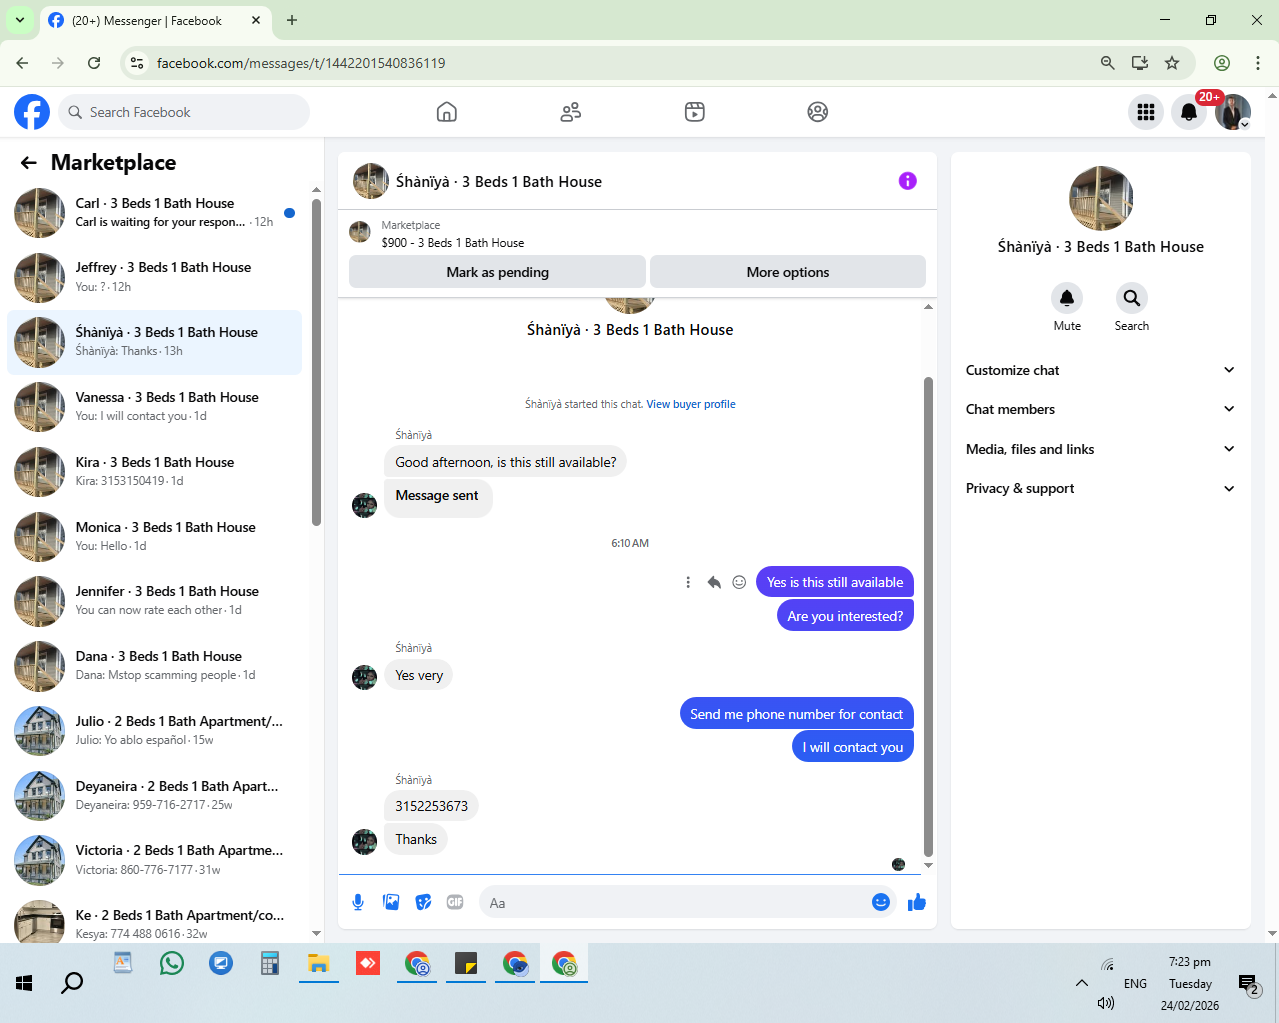React to 'Yes is this still available' message
Image resolution: width=1279 pixels, height=1023 pixels.
[x=739, y=582]
